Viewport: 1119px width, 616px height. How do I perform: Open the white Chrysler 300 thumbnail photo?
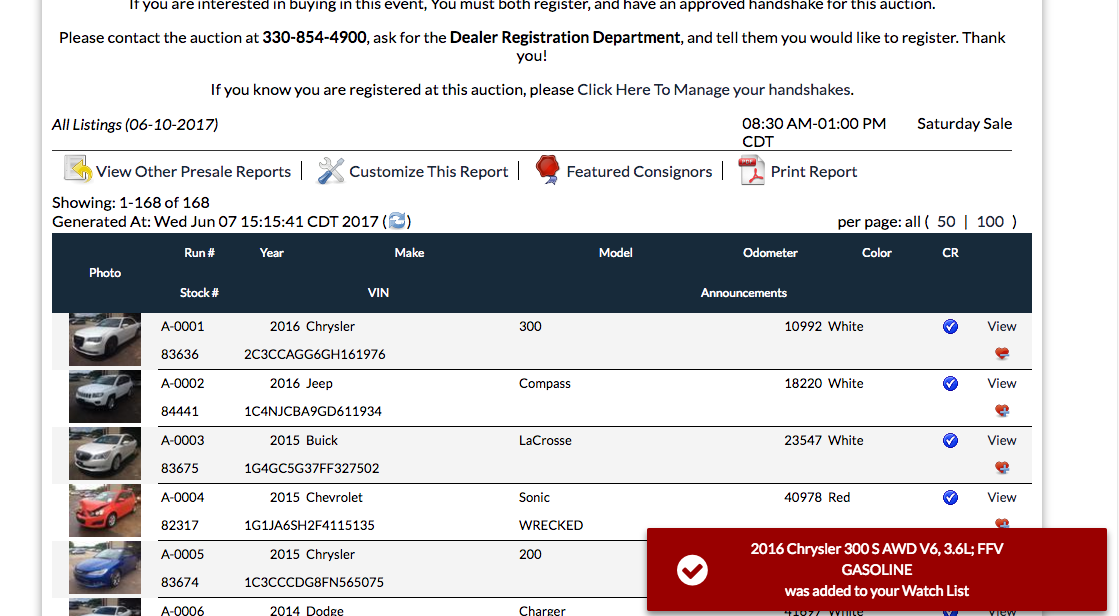point(105,340)
